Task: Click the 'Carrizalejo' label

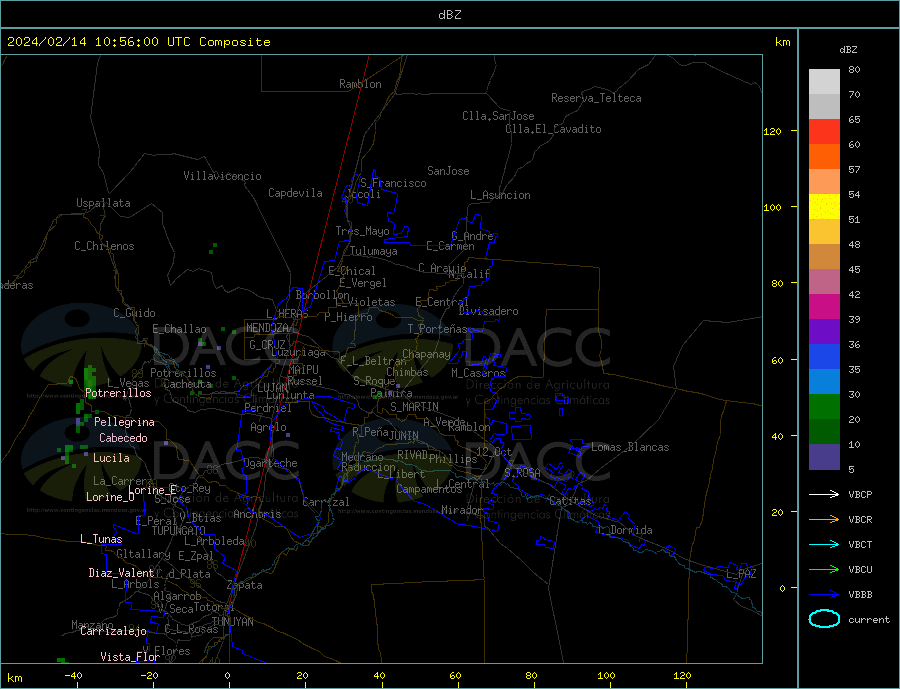Action: 113,632
